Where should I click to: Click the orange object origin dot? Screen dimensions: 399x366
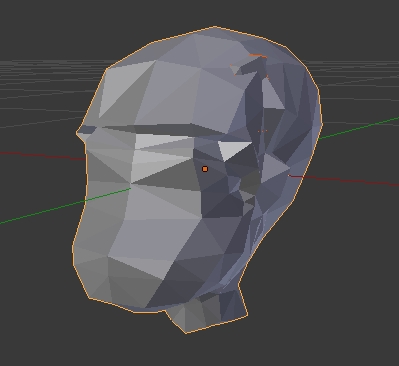[205, 169]
